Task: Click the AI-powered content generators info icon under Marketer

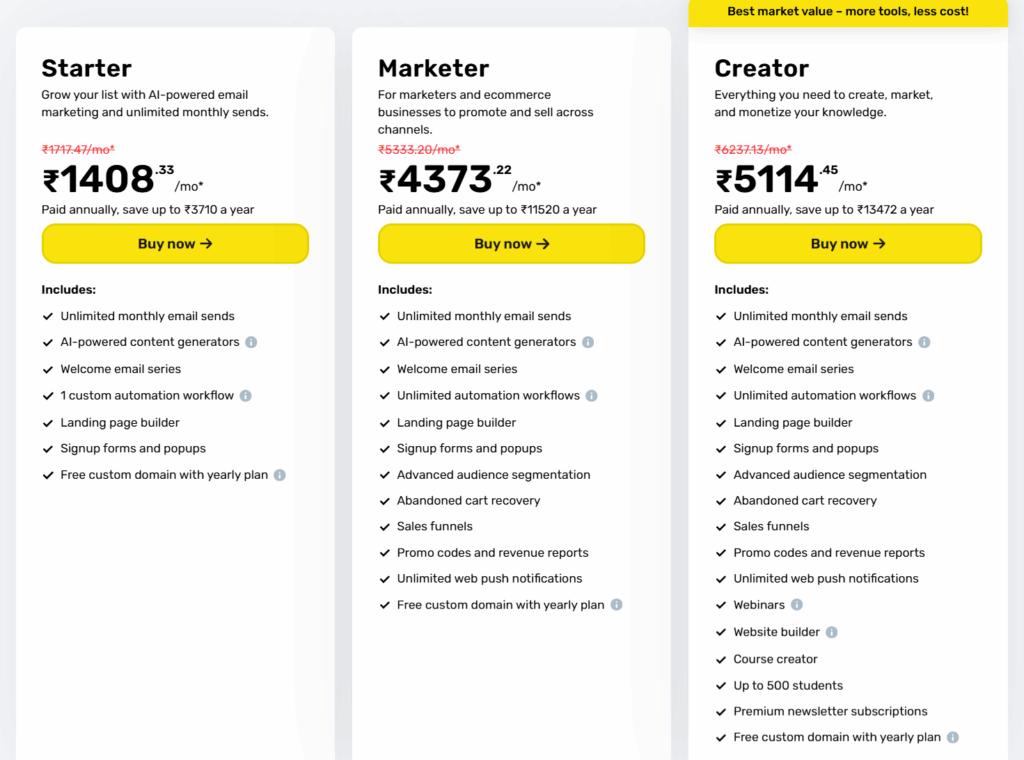Action: tap(587, 342)
